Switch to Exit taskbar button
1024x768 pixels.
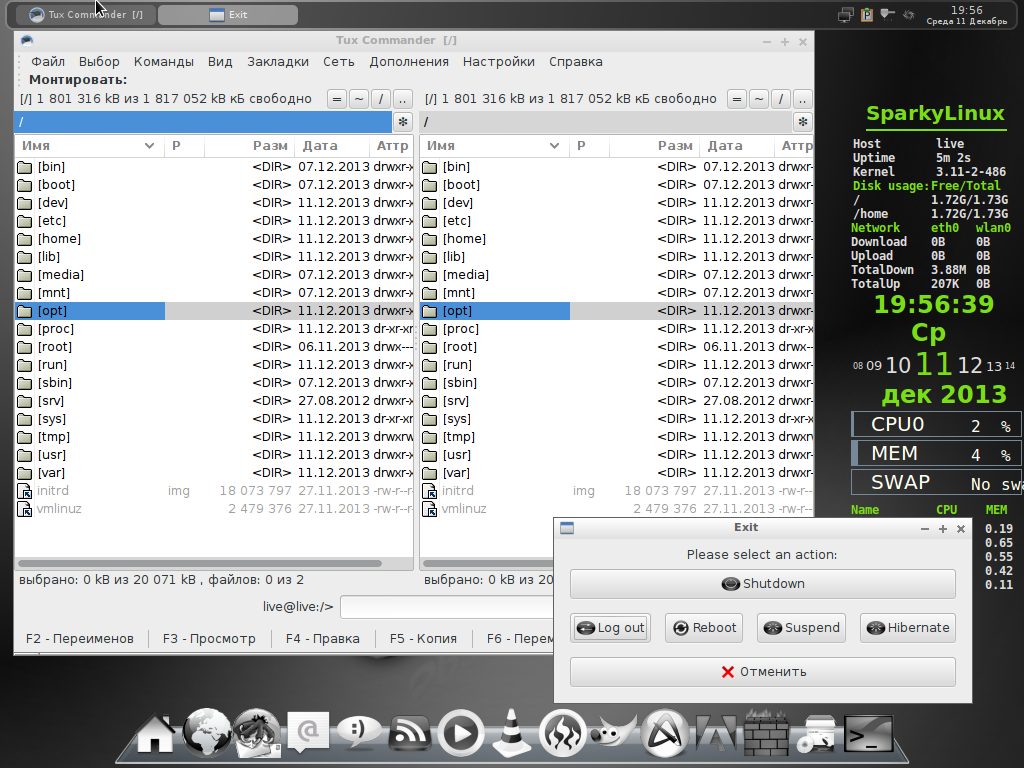point(228,14)
